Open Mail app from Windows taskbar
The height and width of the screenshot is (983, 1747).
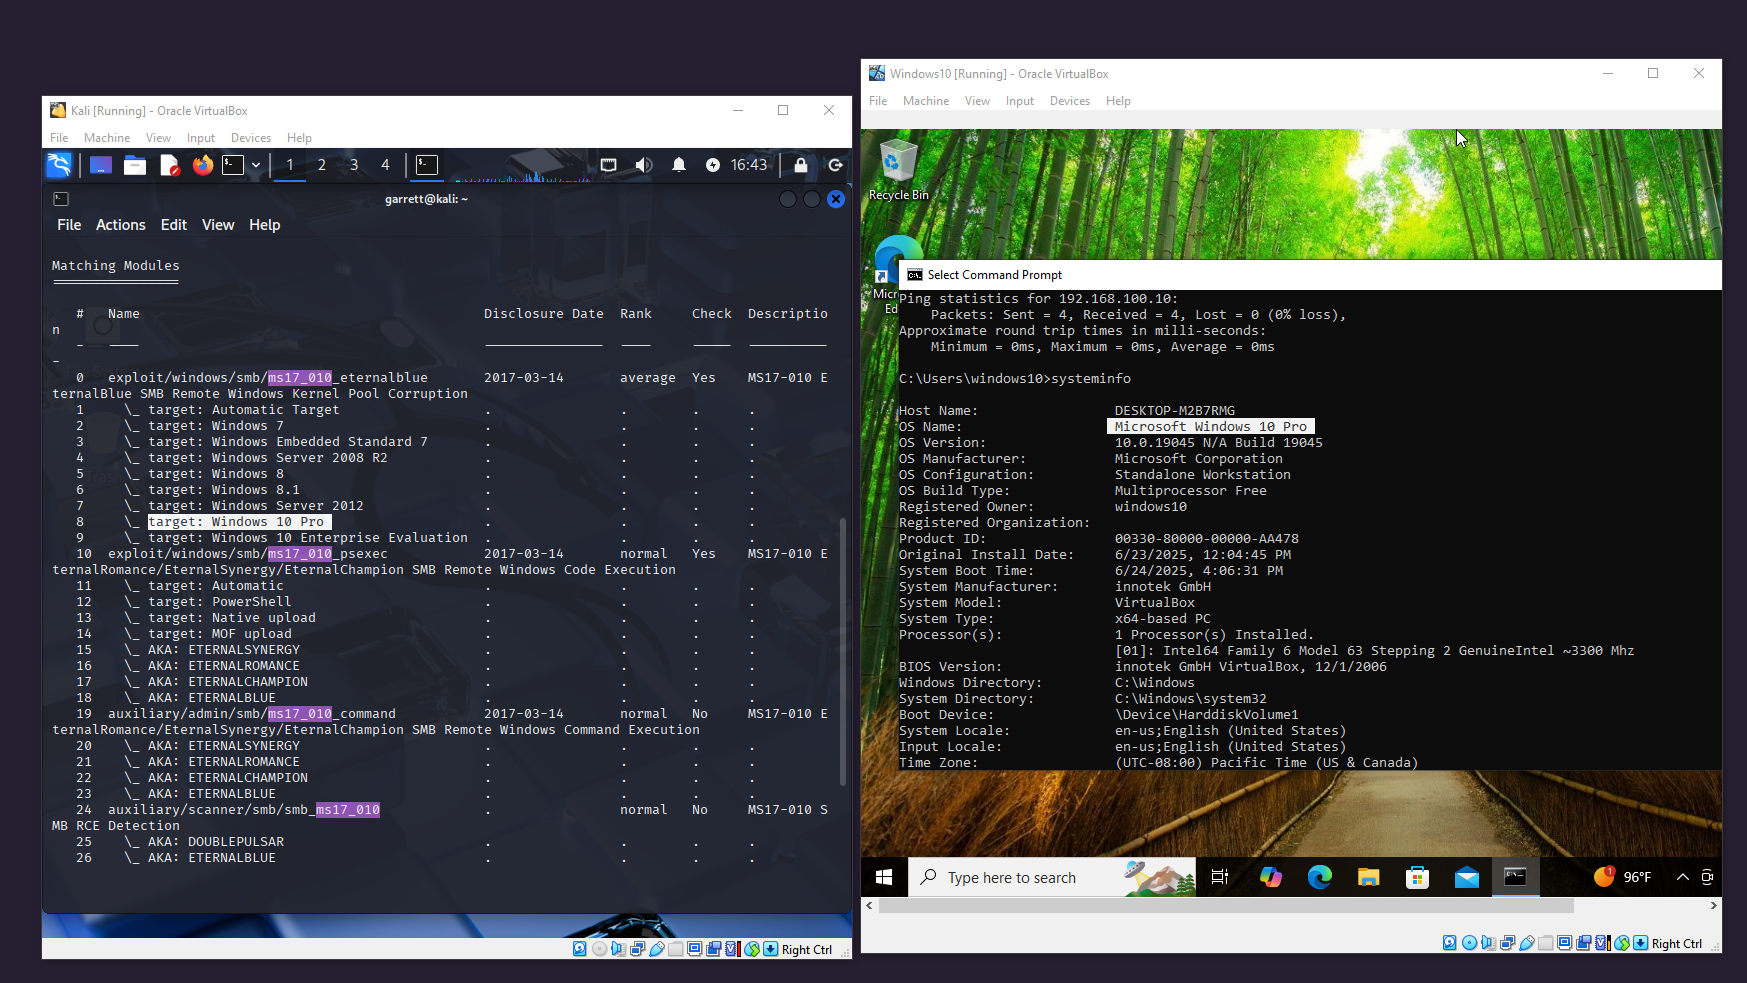[x=1467, y=877]
